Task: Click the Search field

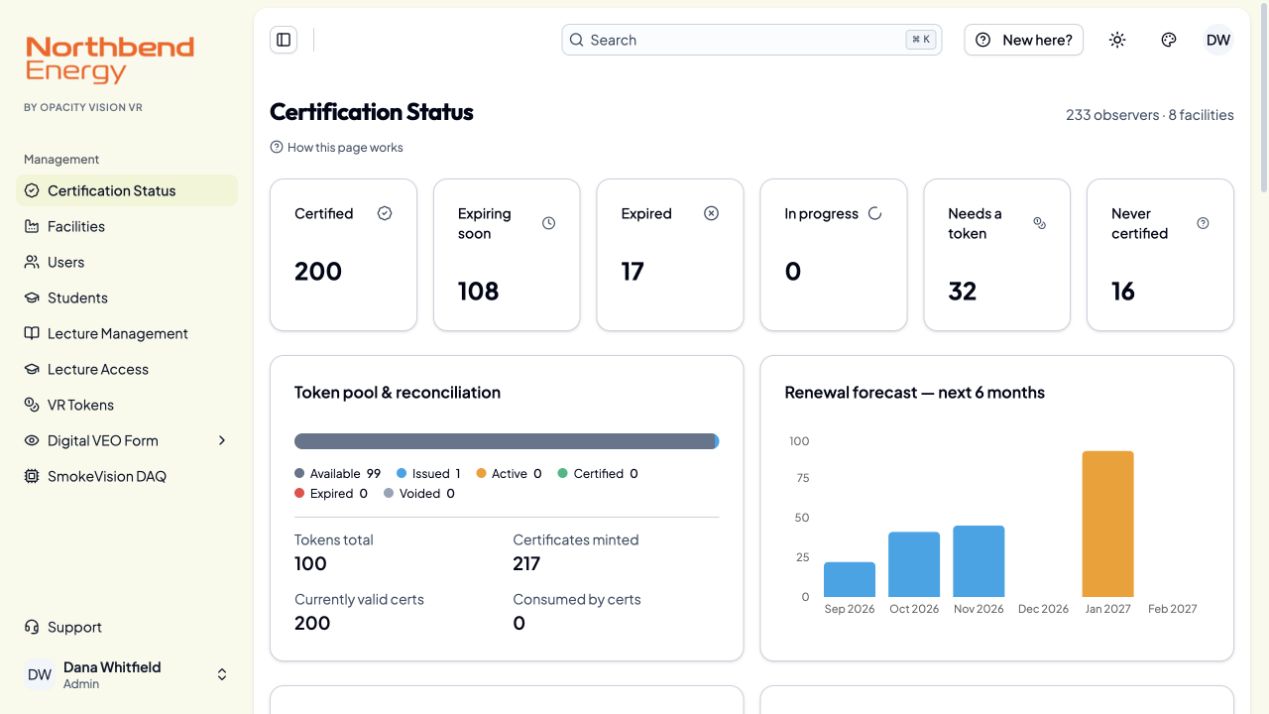Action: click(751, 40)
